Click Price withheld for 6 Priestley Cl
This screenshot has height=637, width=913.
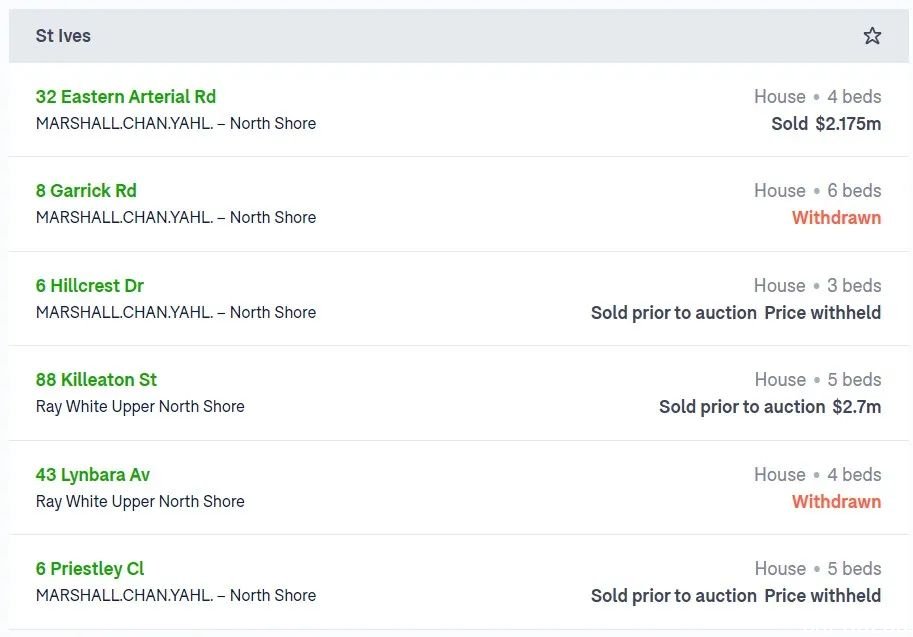click(x=822, y=596)
